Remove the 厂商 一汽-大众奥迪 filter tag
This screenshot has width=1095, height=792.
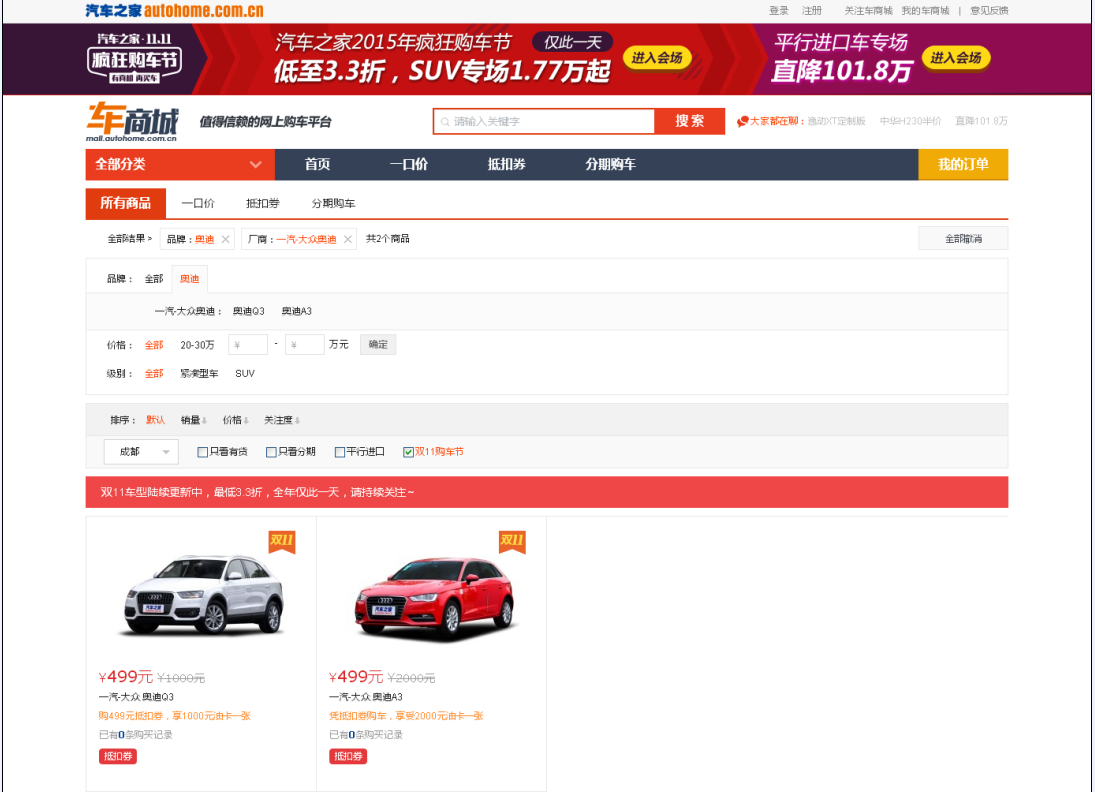coord(348,239)
